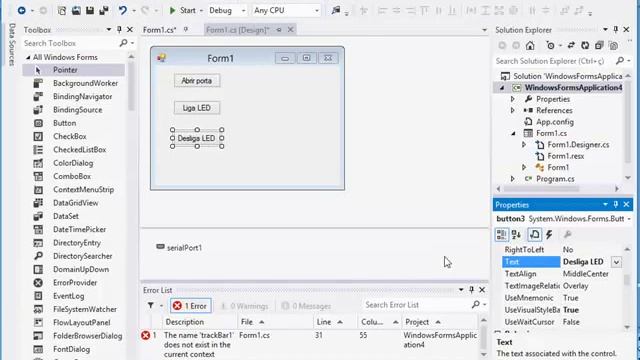Image resolution: width=640 pixels, height=360 pixels.
Task: Expand the Program.cs node
Action: [x=513, y=179]
